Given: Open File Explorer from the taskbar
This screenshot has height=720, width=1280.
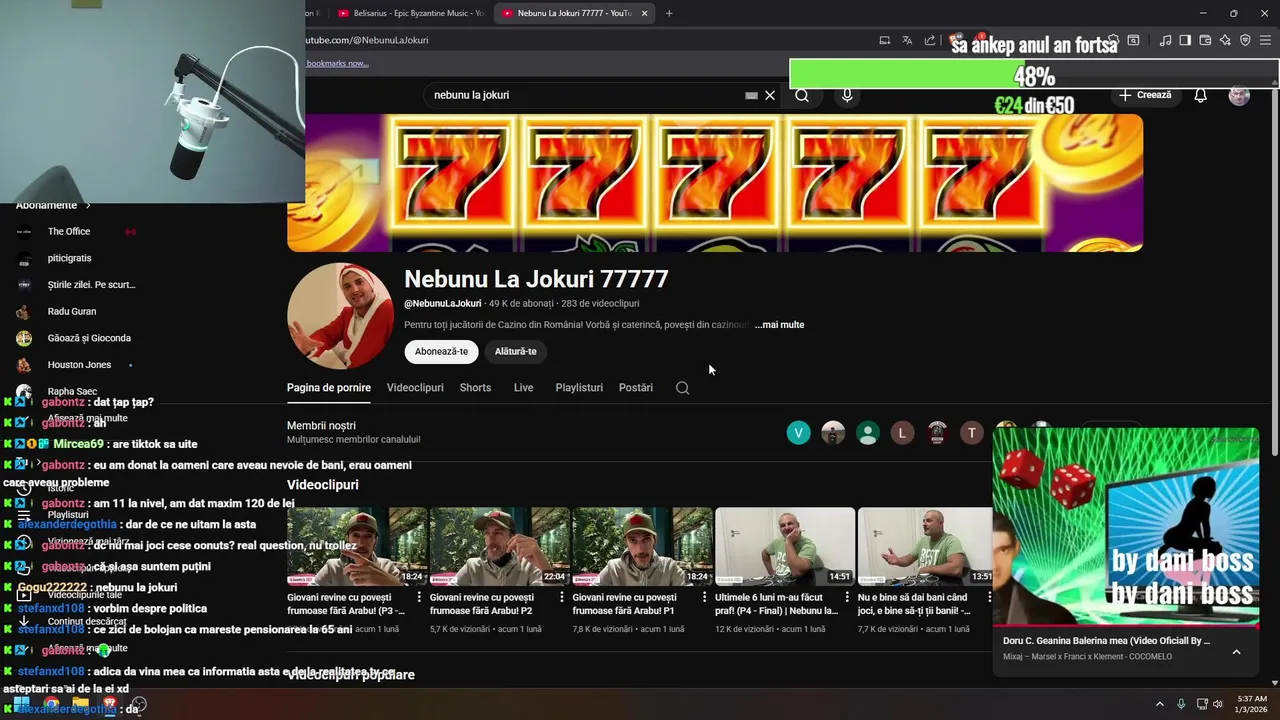Looking at the screenshot, I should (x=81, y=704).
